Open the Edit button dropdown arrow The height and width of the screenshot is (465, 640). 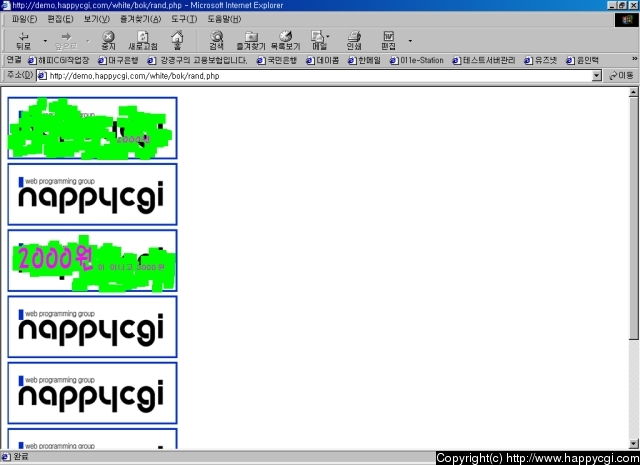point(410,41)
